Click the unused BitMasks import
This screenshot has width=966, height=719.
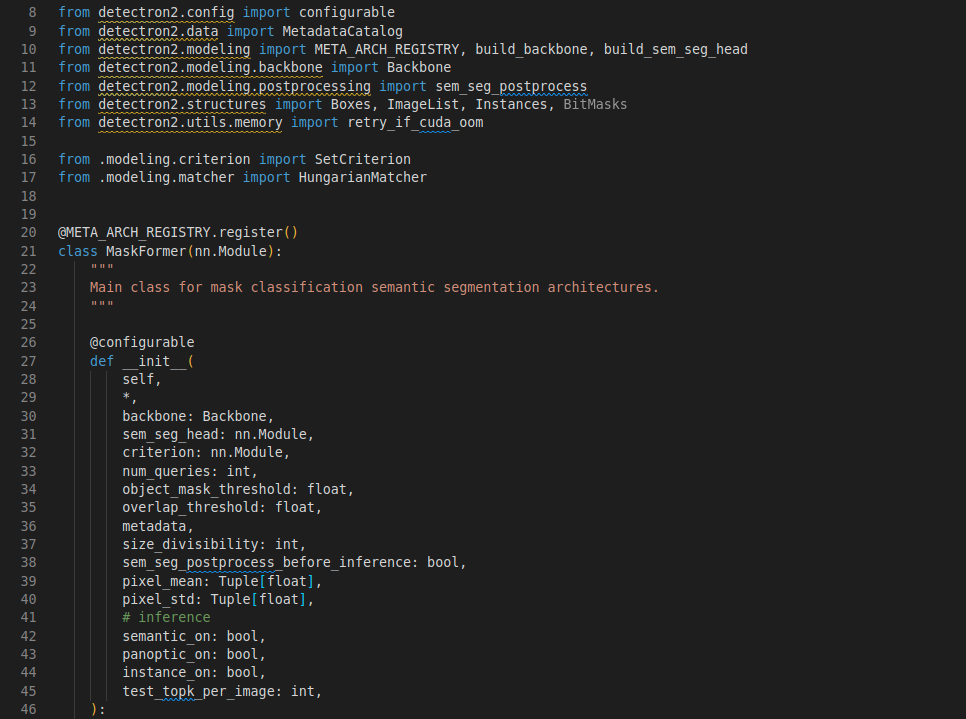(x=595, y=105)
